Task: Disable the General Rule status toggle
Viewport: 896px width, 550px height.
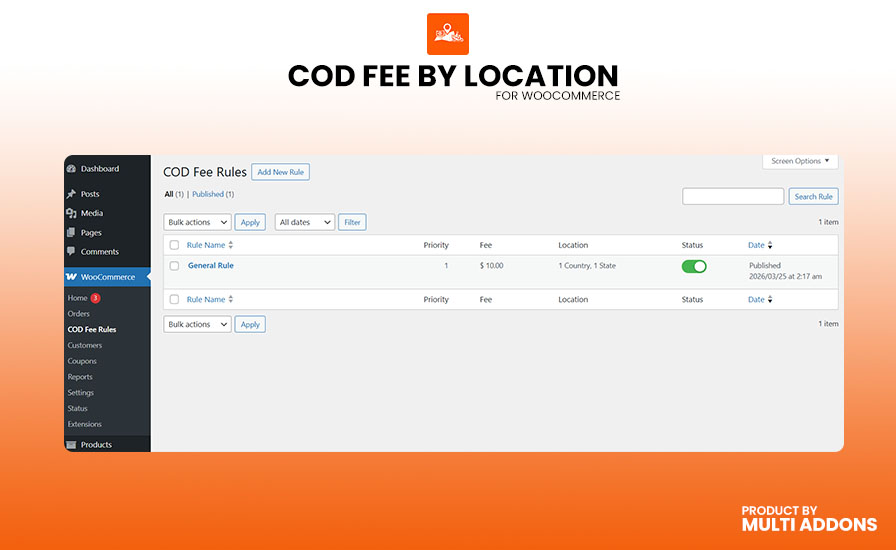Action: pos(694,266)
